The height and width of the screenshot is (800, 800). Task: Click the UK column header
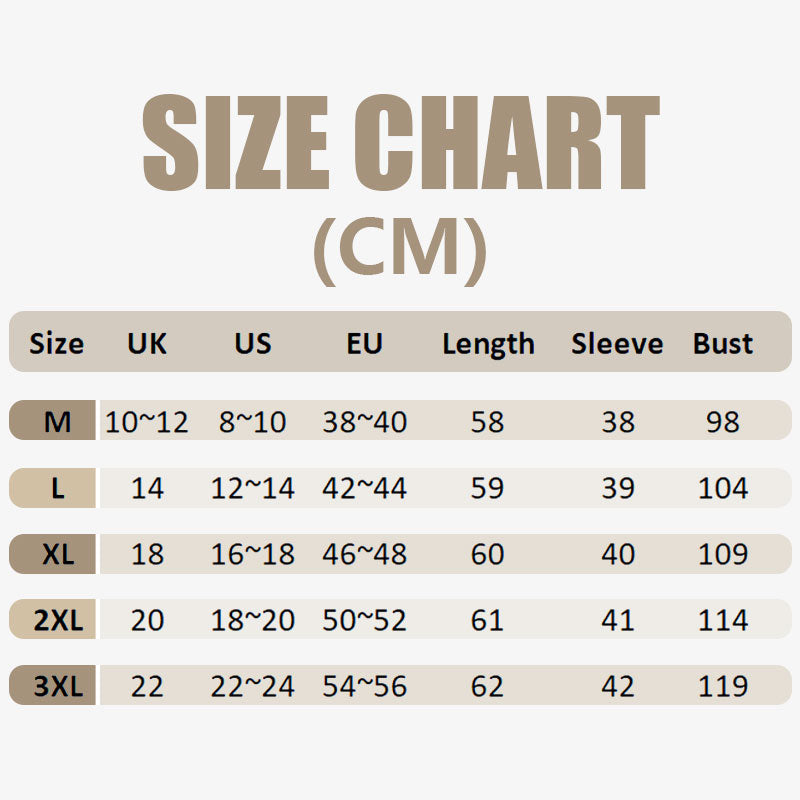click(x=147, y=344)
